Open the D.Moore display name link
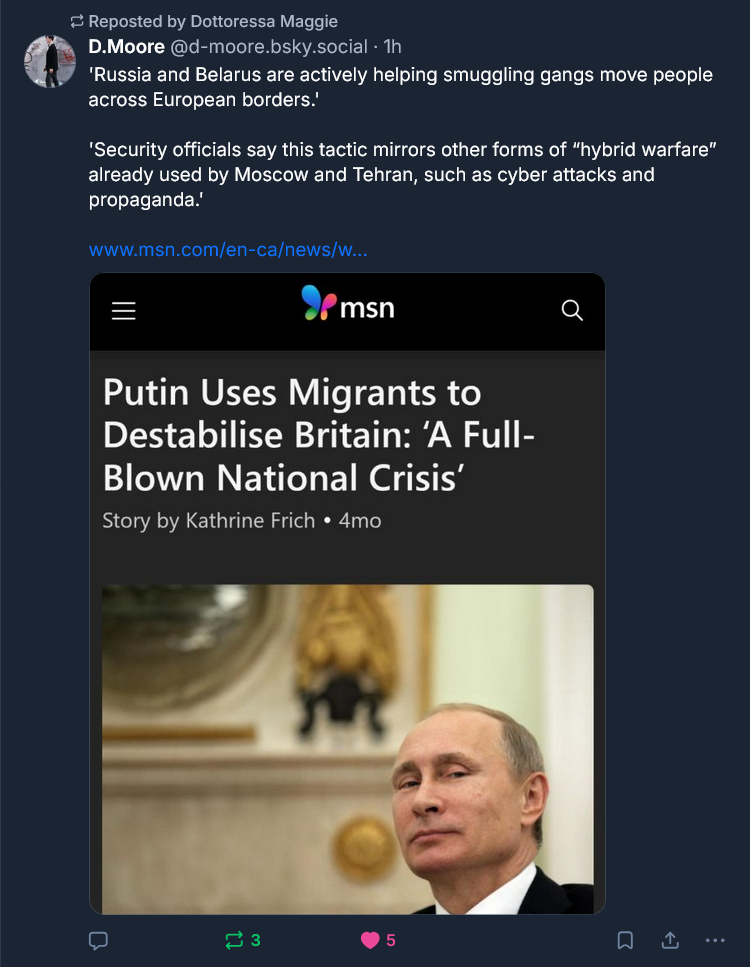 click(x=126, y=47)
